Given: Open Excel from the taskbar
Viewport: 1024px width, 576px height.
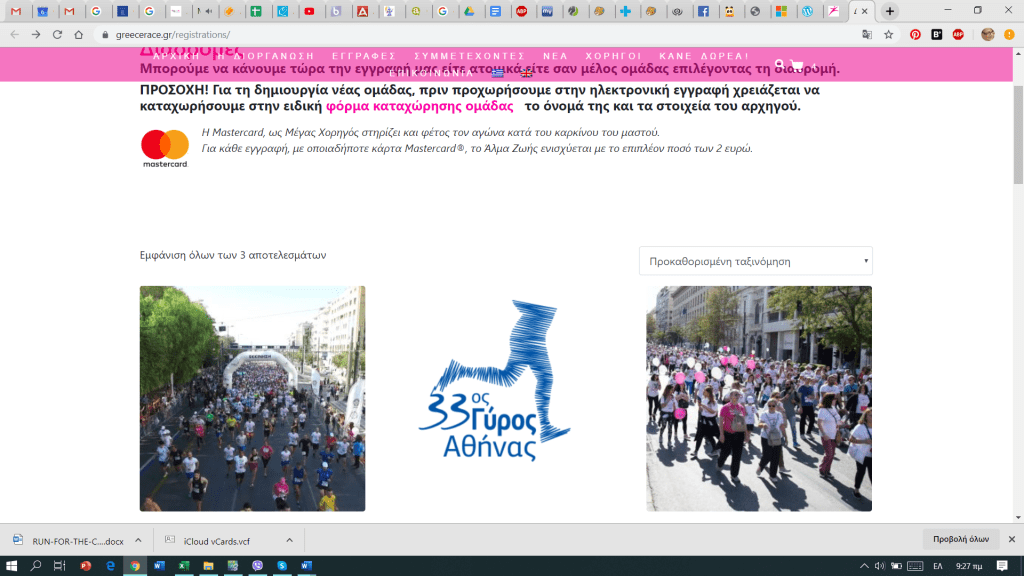Looking at the screenshot, I should tap(184, 566).
